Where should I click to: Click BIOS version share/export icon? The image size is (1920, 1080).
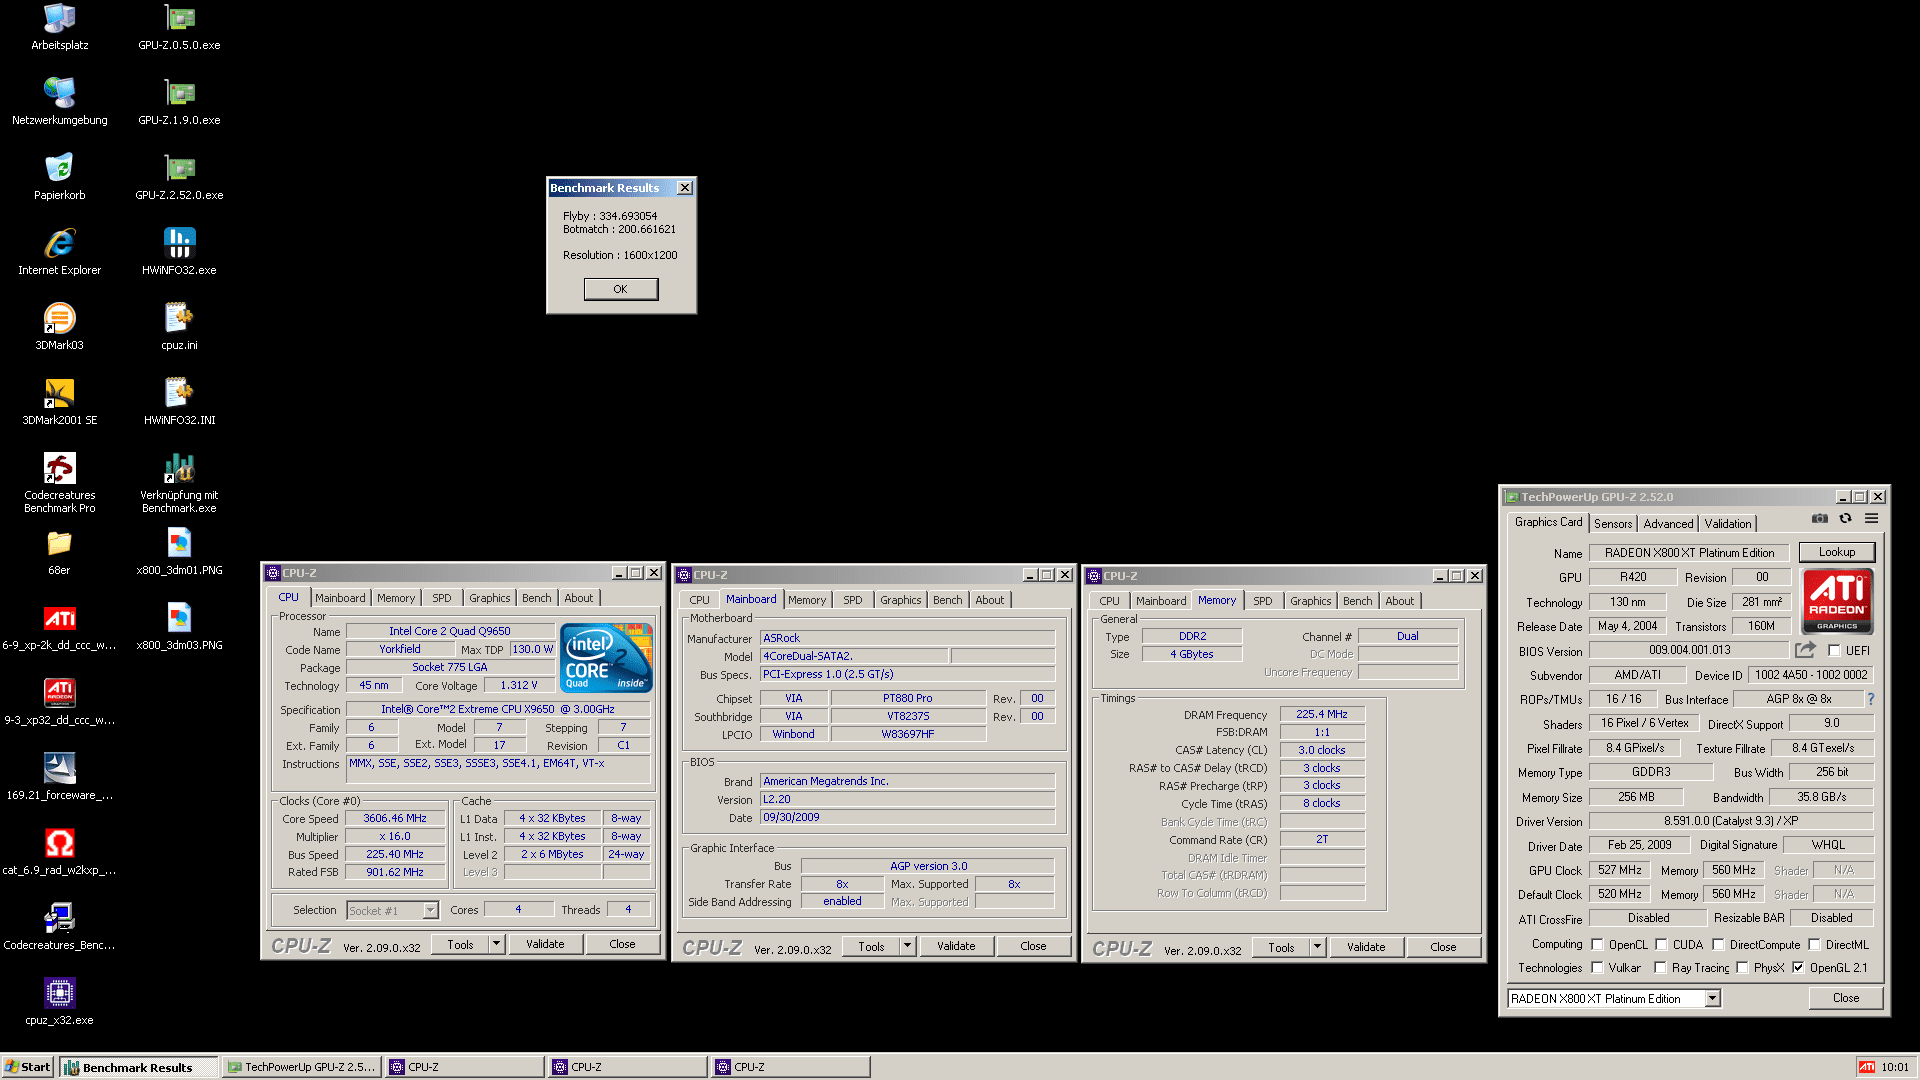coord(1805,650)
